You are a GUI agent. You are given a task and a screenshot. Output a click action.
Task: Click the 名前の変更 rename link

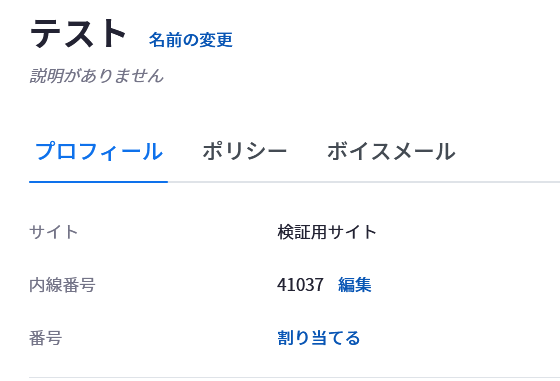click(191, 40)
